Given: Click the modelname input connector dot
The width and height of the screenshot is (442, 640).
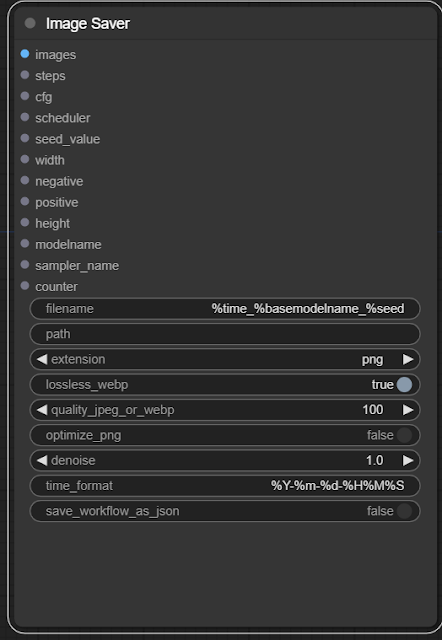Looking at the screenshot, I should pos(25,244).
